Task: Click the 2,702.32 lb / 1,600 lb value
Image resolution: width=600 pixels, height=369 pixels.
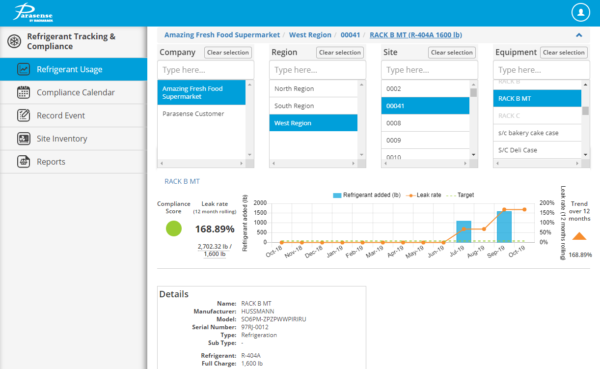Action: 215,250
